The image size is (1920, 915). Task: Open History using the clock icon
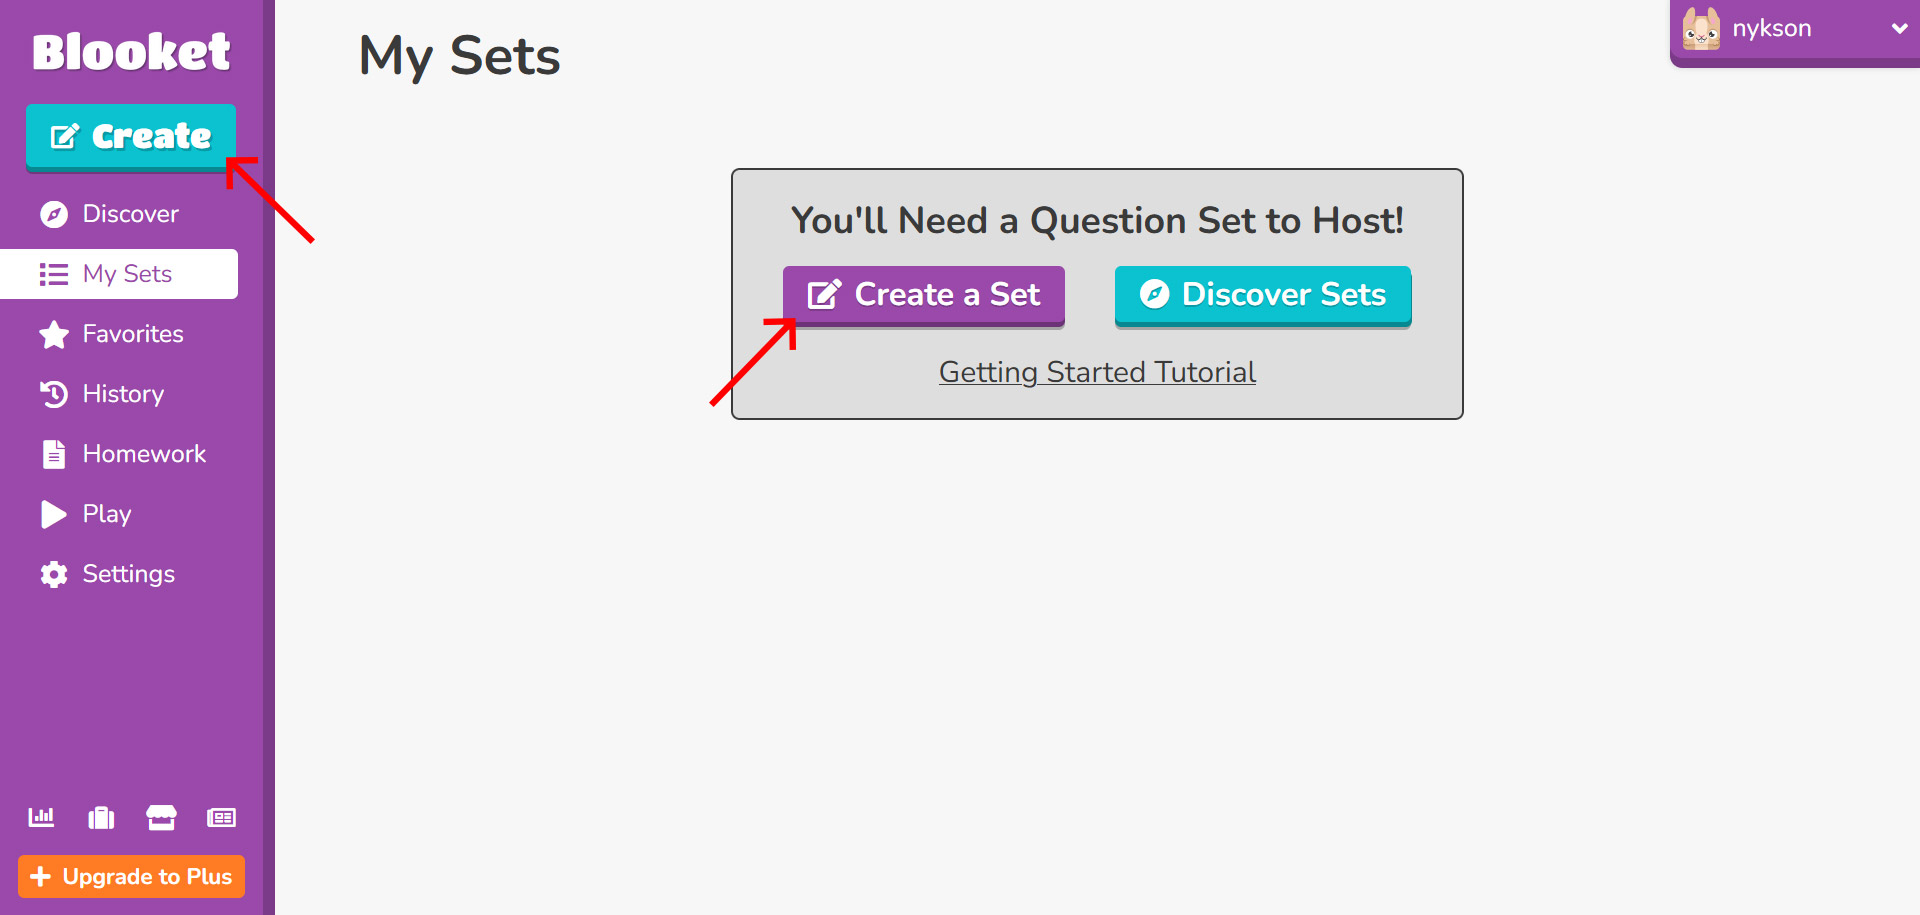coord(53,394)
